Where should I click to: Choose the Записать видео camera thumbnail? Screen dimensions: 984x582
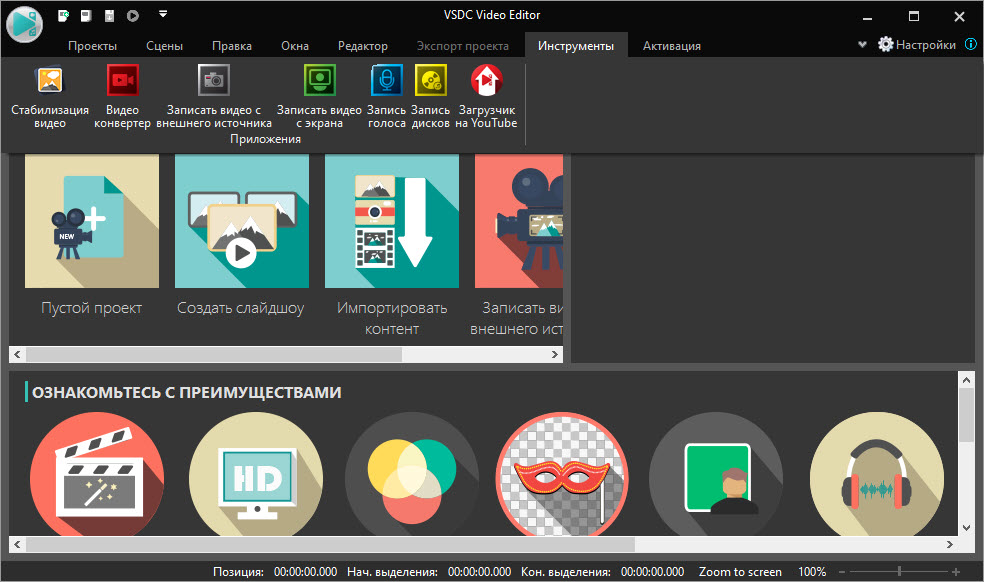pos(519,222)
